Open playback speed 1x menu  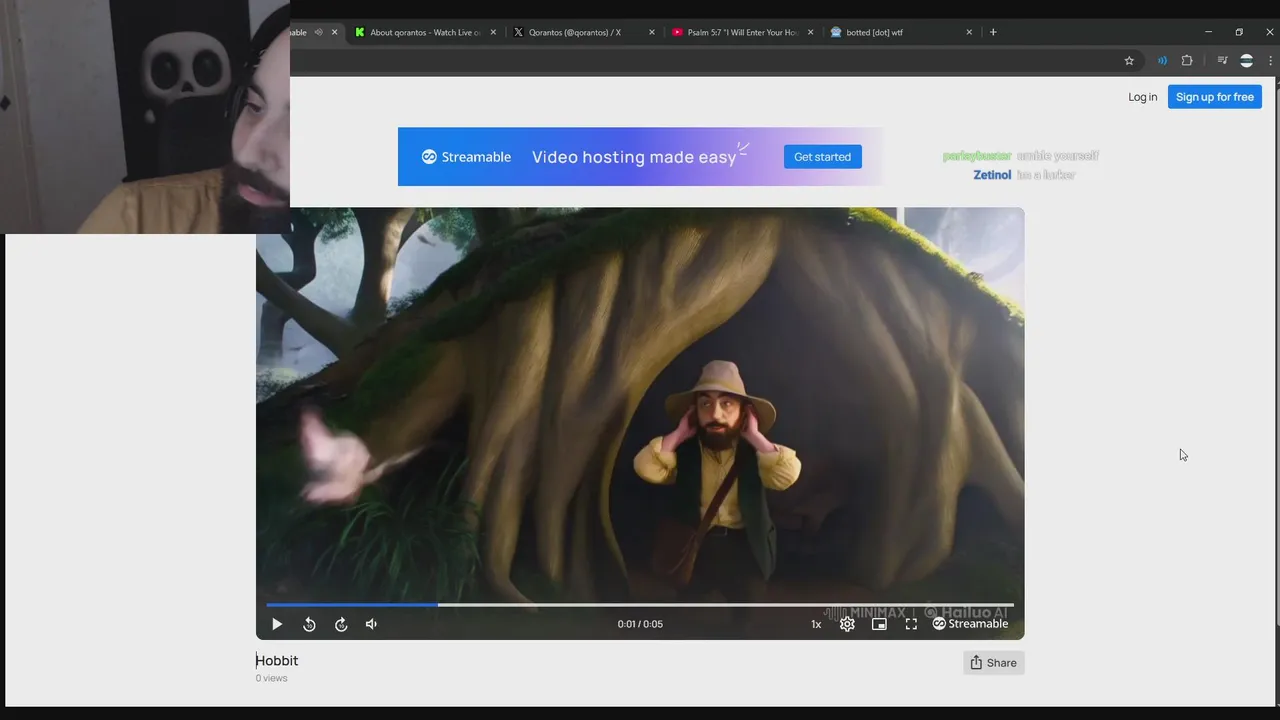[x=816, y=624]
